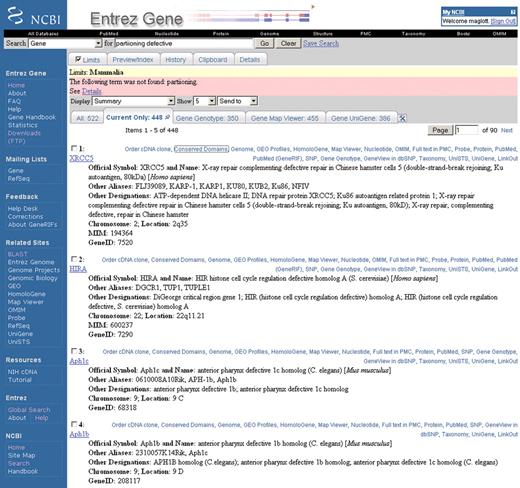The height and width of the screenshot is (488, 520).
Task: Open NIH cDNA under Resources
Action: [23, 372]
